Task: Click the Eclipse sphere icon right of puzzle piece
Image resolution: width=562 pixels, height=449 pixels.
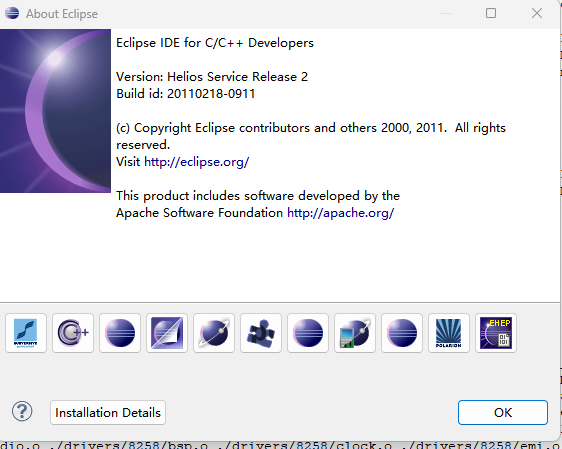Action: click(308, 333)
